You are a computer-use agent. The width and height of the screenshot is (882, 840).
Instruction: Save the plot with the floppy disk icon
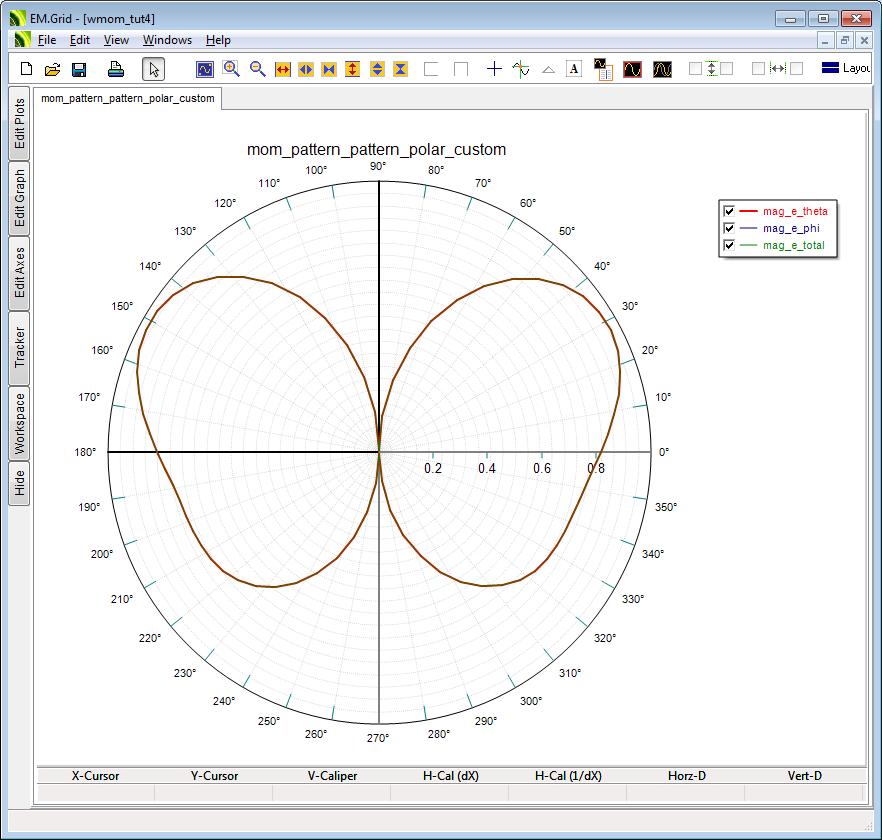pyautogui.click(x=79, y=69)
